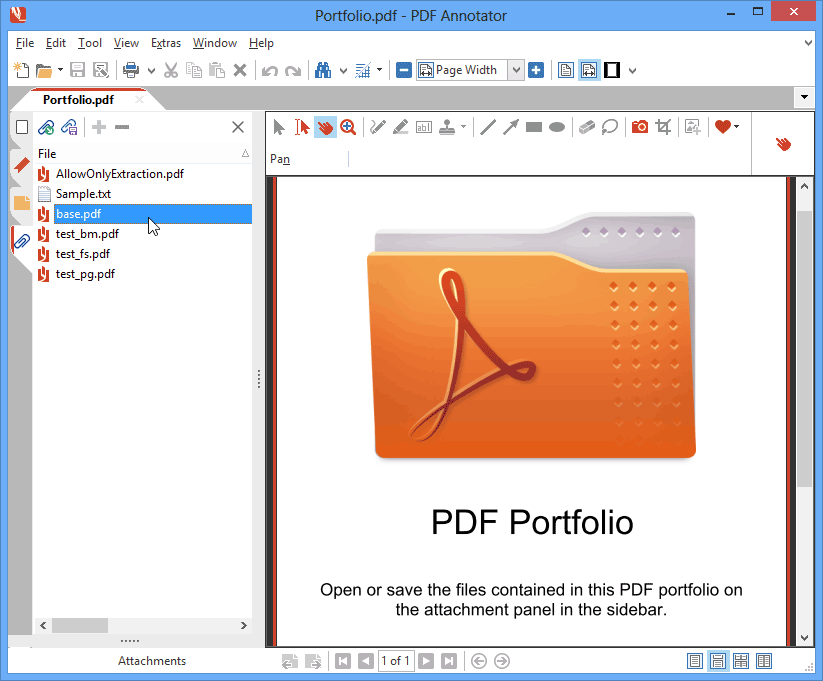823x681 pixels.
Task: Select the Stamp tool
Action: point(447,127)
